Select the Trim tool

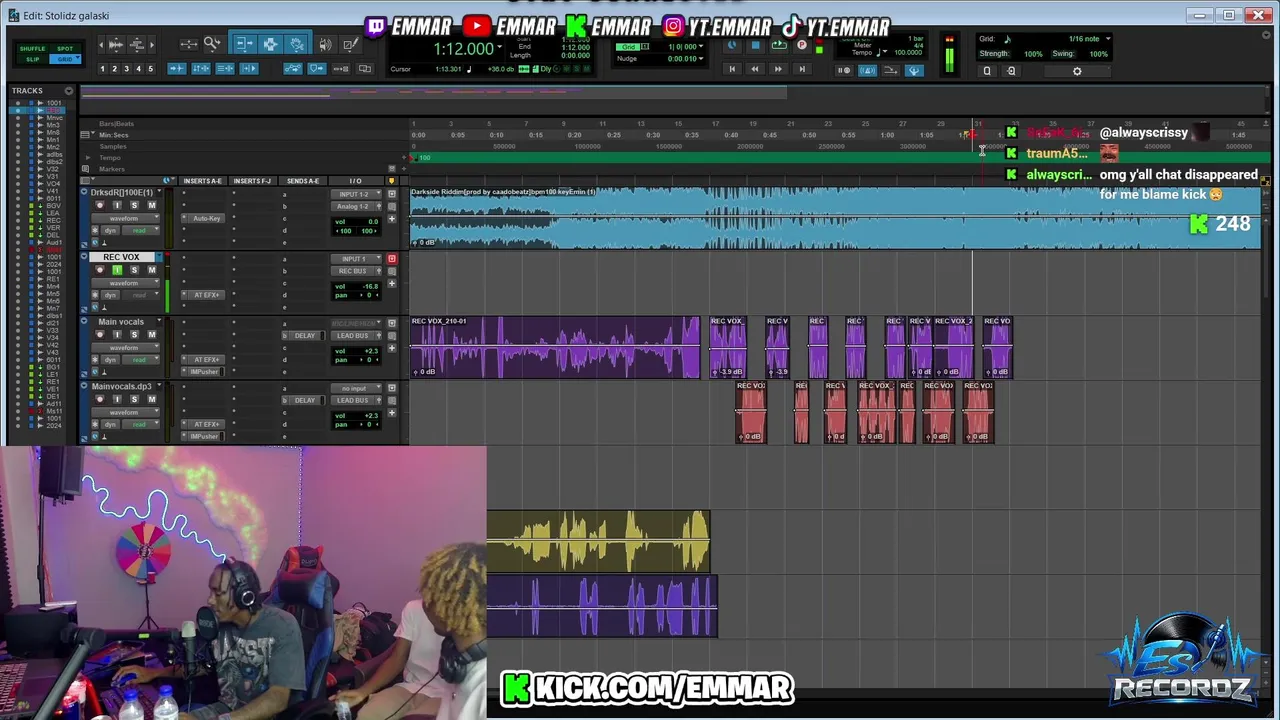[244, 44]
